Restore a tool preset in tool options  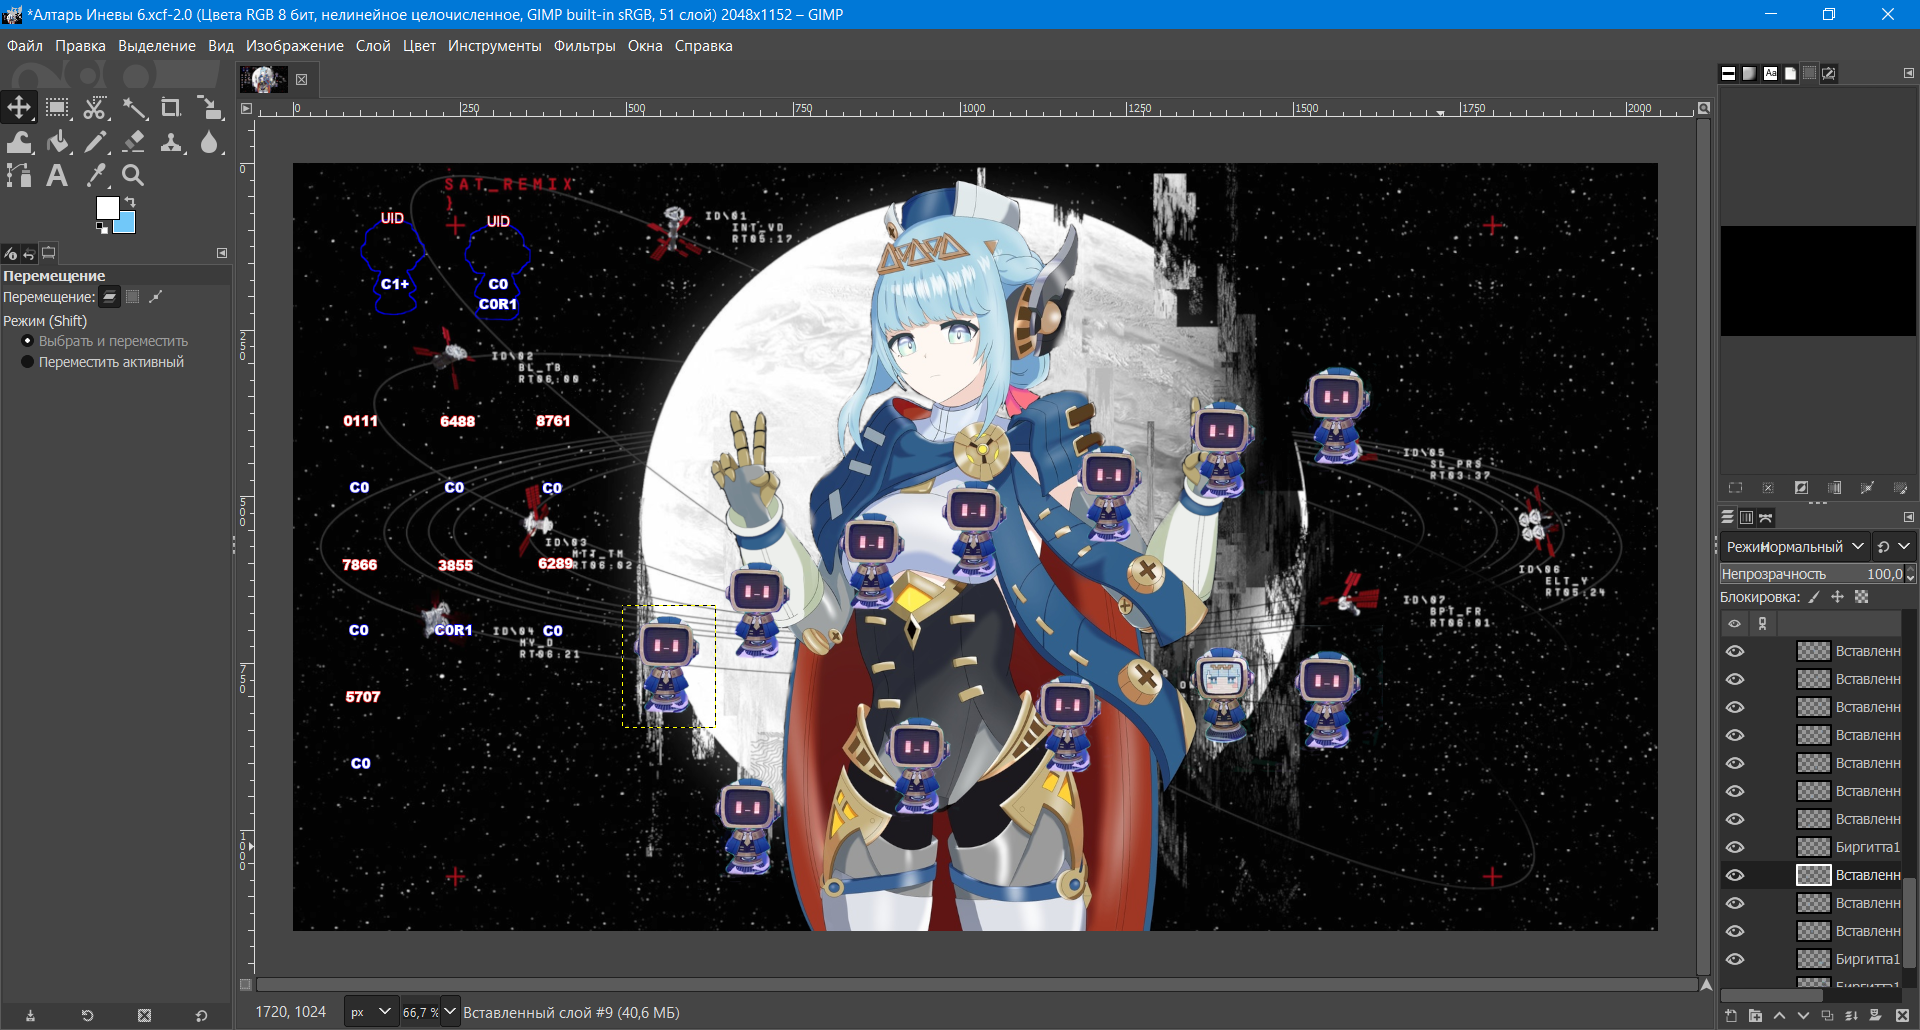pyautogui.click(x=87, y=1016)
